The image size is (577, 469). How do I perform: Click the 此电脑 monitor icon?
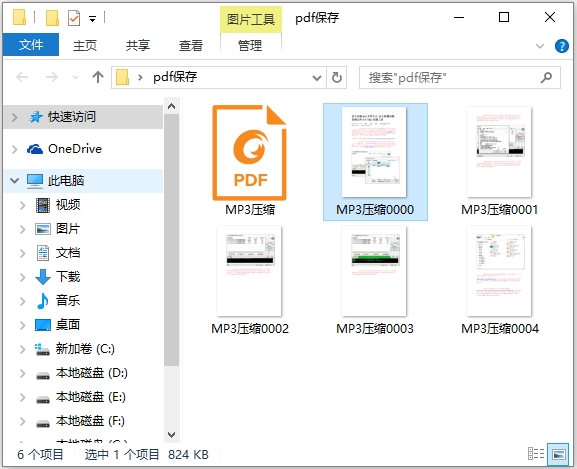point(35,181)
